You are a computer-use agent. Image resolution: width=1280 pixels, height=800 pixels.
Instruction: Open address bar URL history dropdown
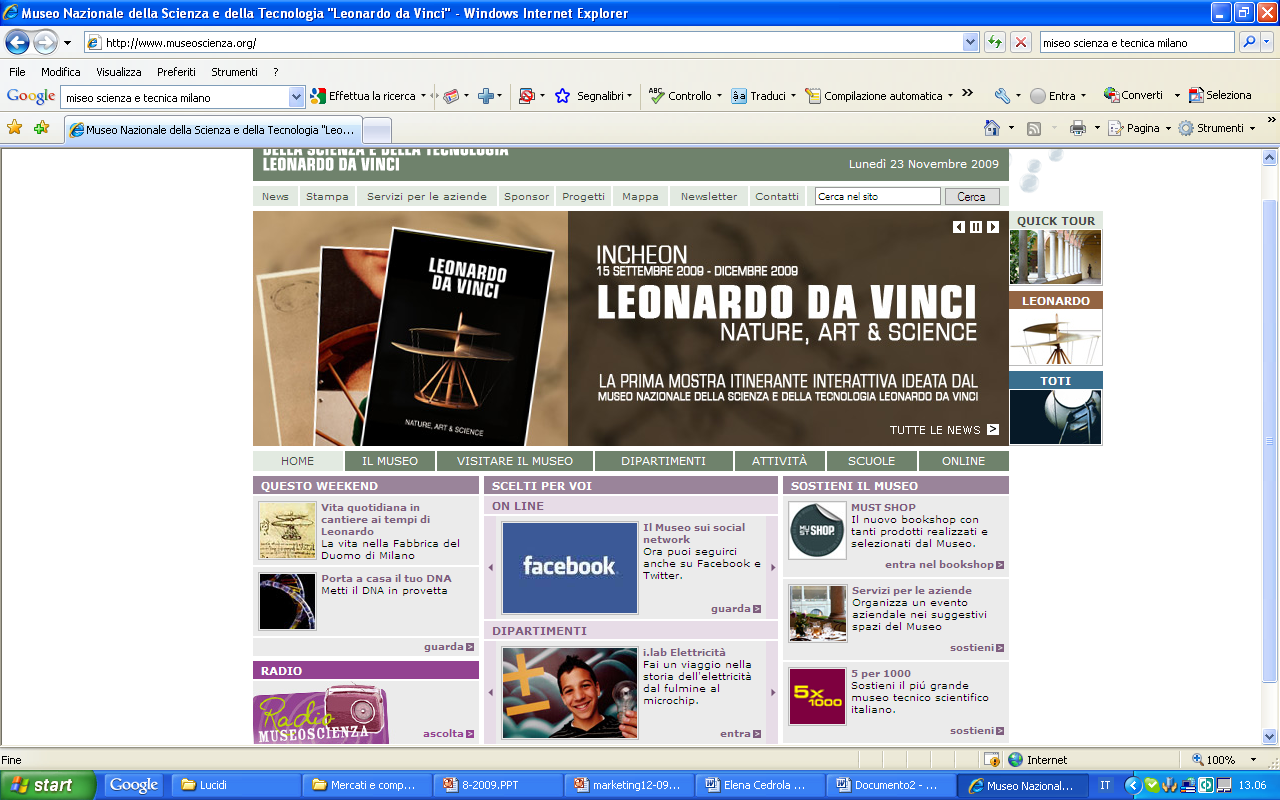click(970, 42)
